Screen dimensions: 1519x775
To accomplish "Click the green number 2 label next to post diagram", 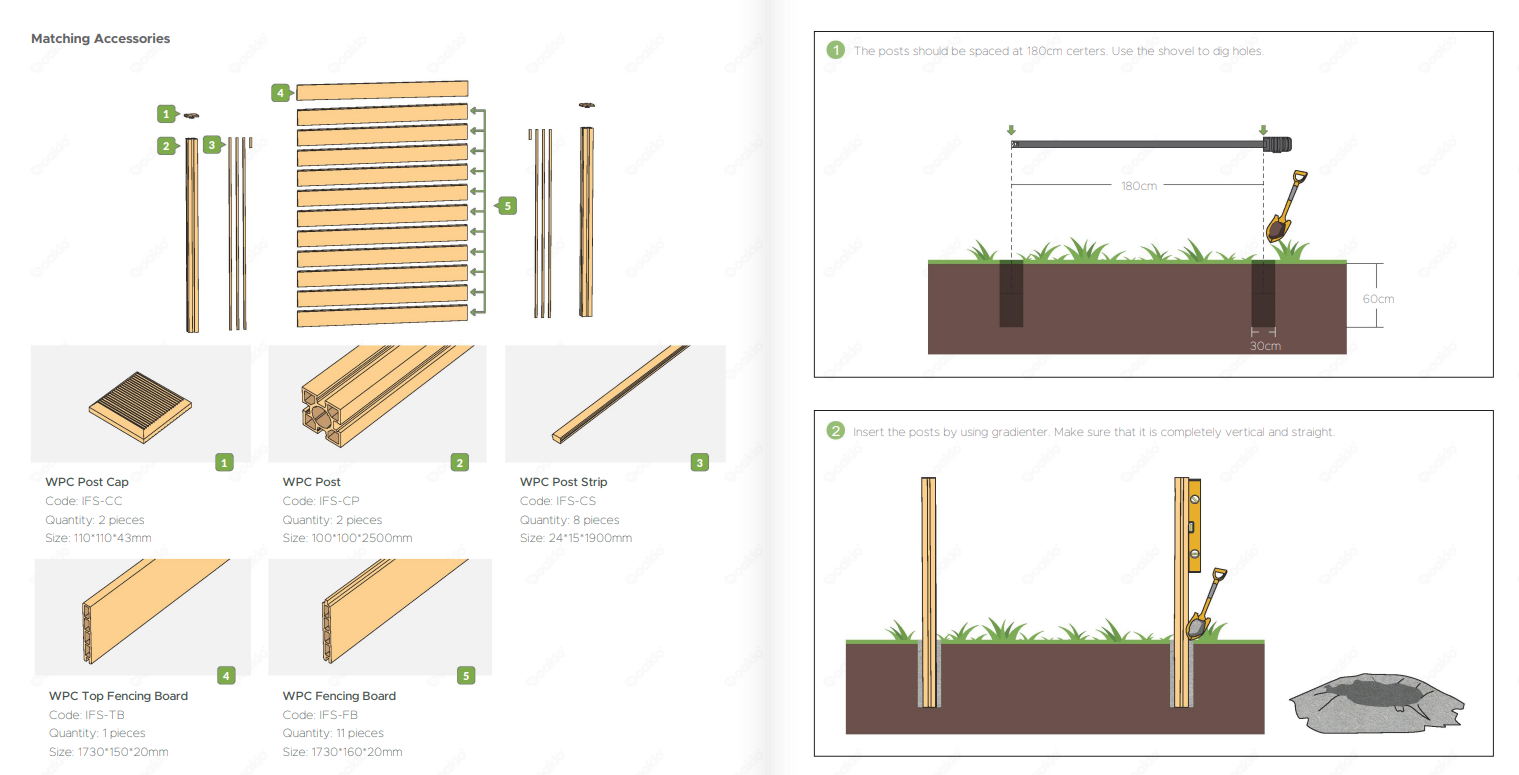I will pyautogui.click(x=166, y=146).
